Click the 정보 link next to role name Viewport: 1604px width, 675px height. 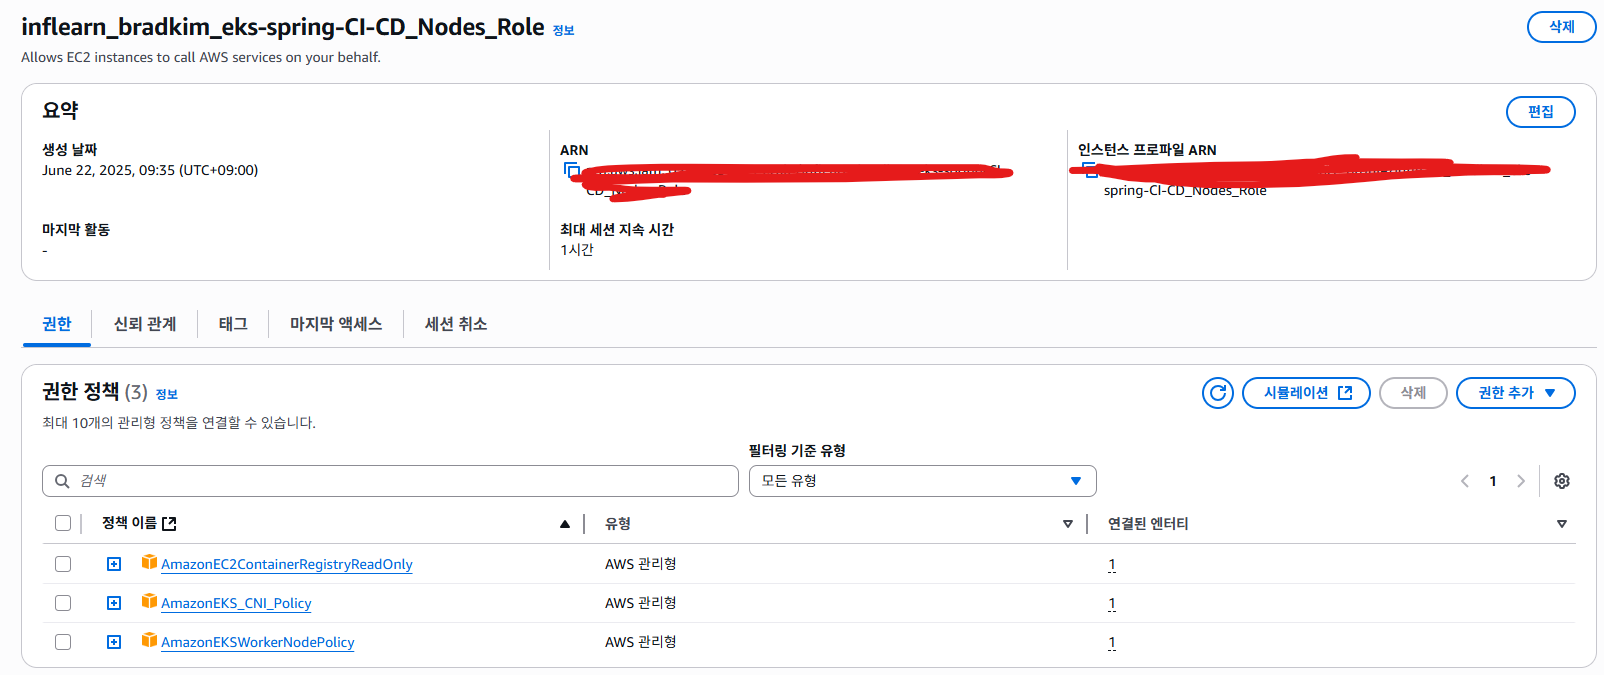pos(564,31)
